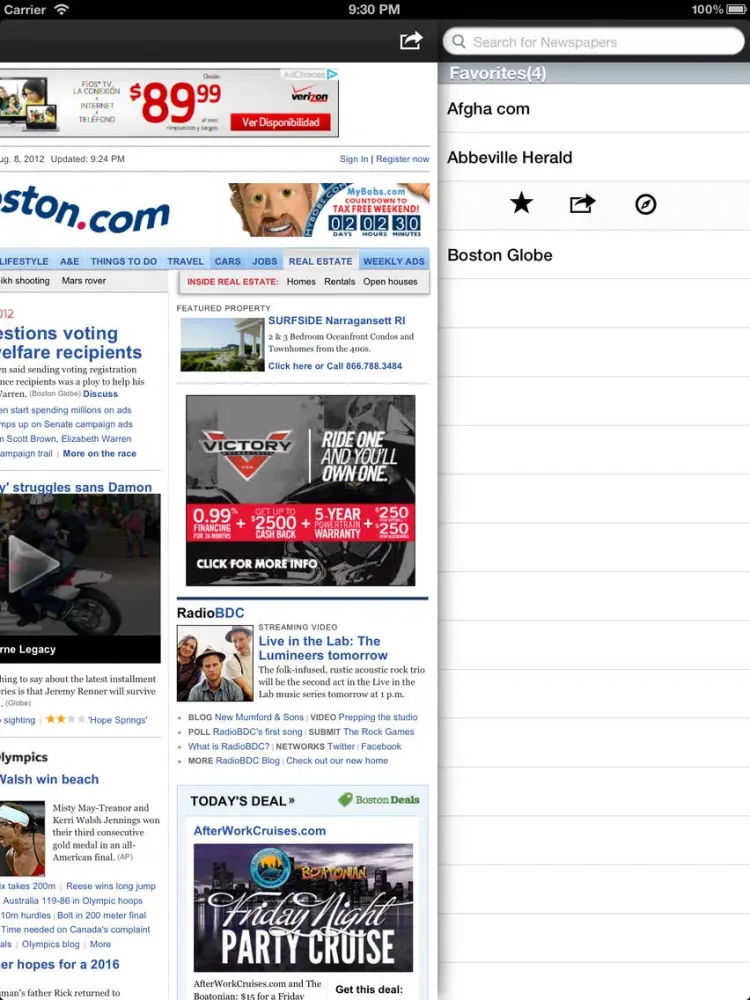Screen dimensions: 750x1000
Task: Open the JOBS tab
Action: [x=265, y=261]
